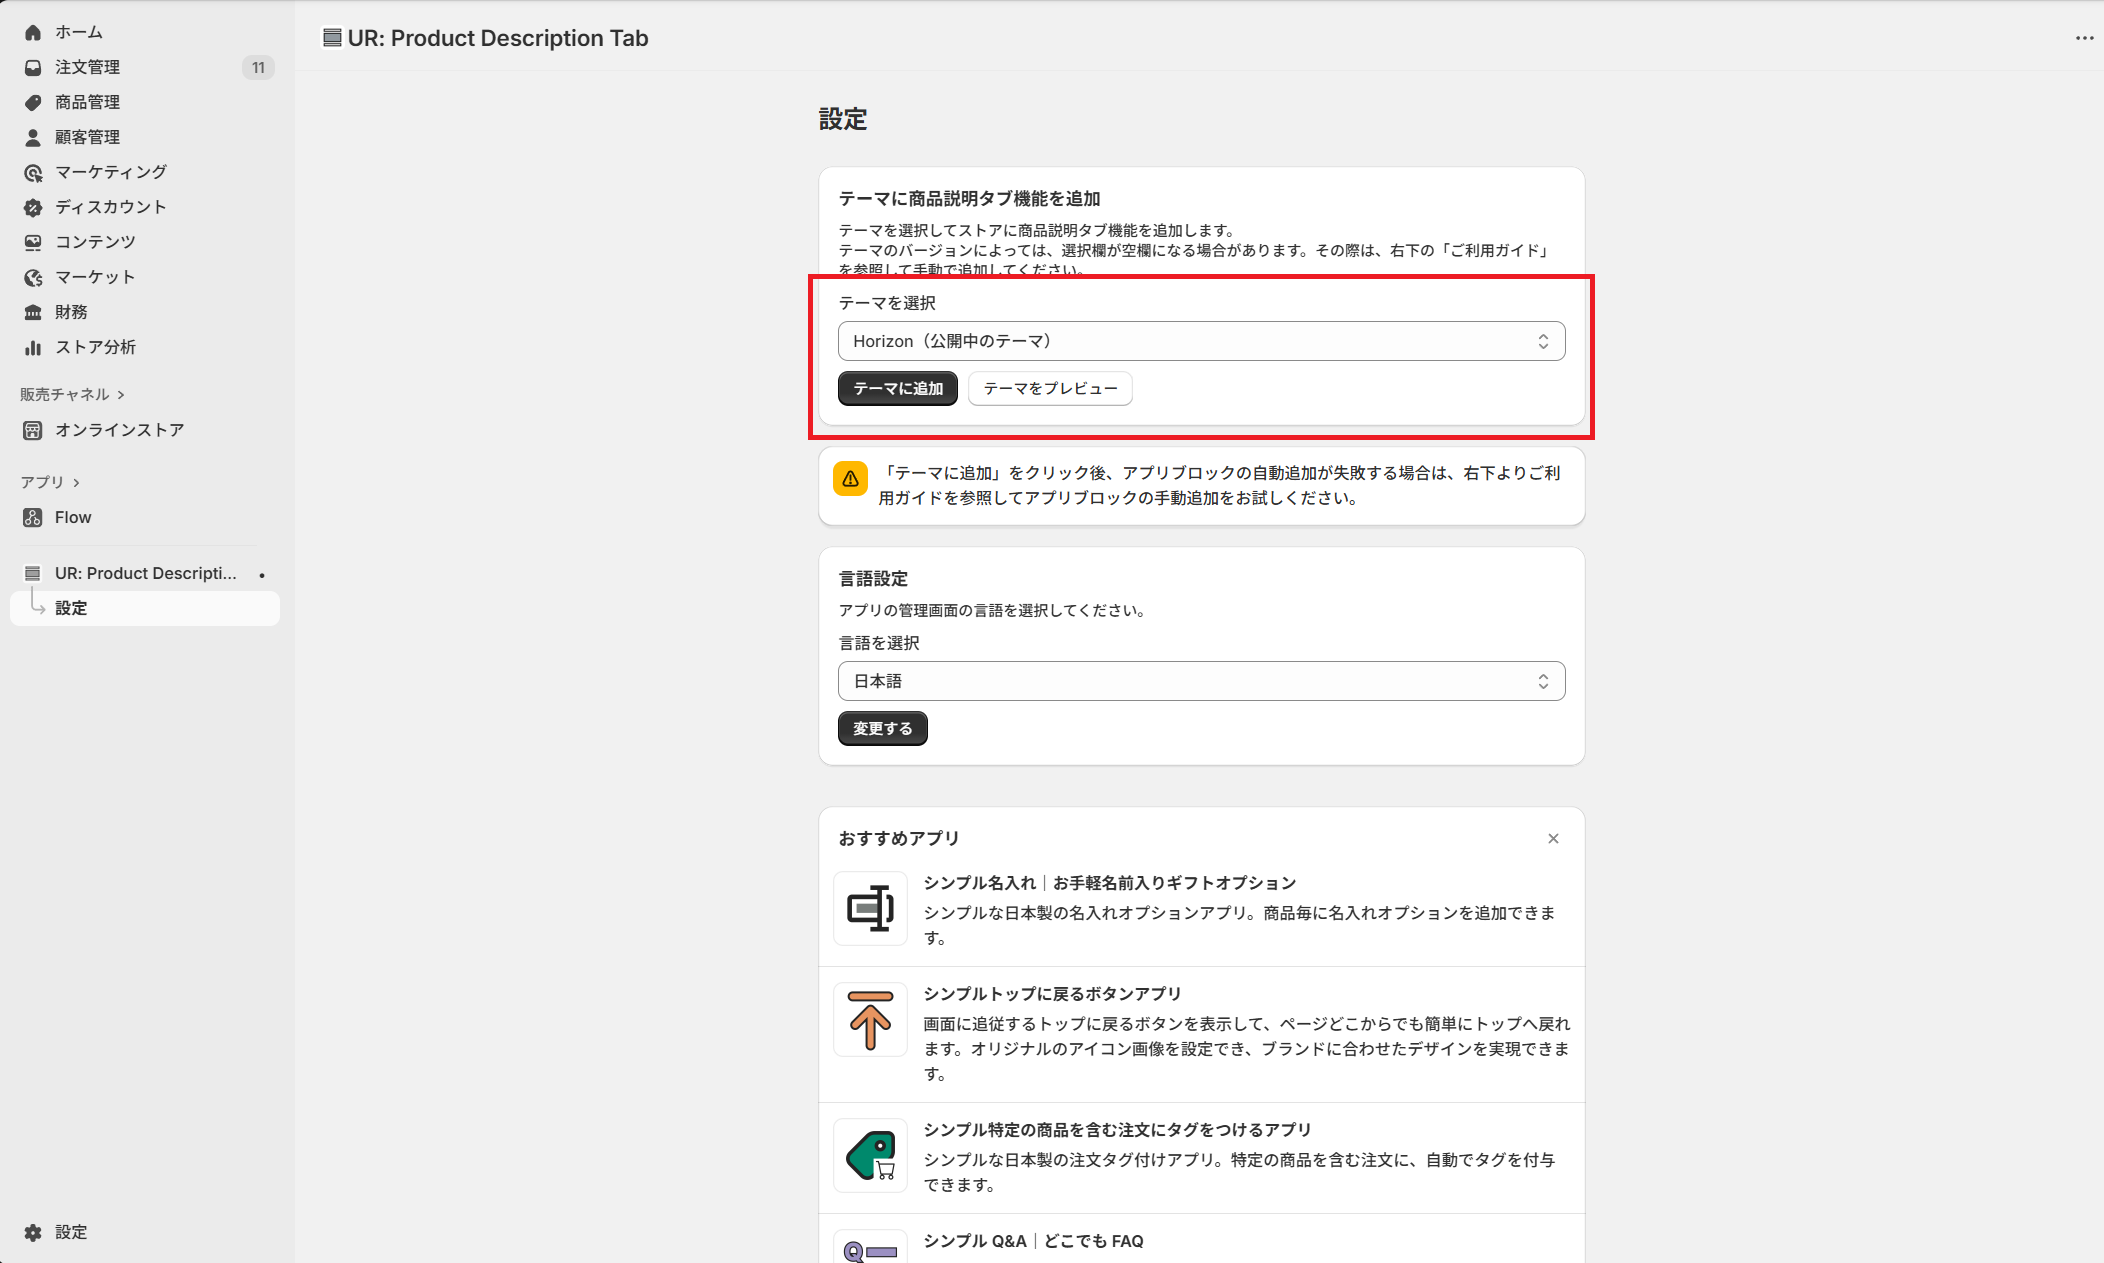Open Discounts via the badge icon

coord(33,207)
